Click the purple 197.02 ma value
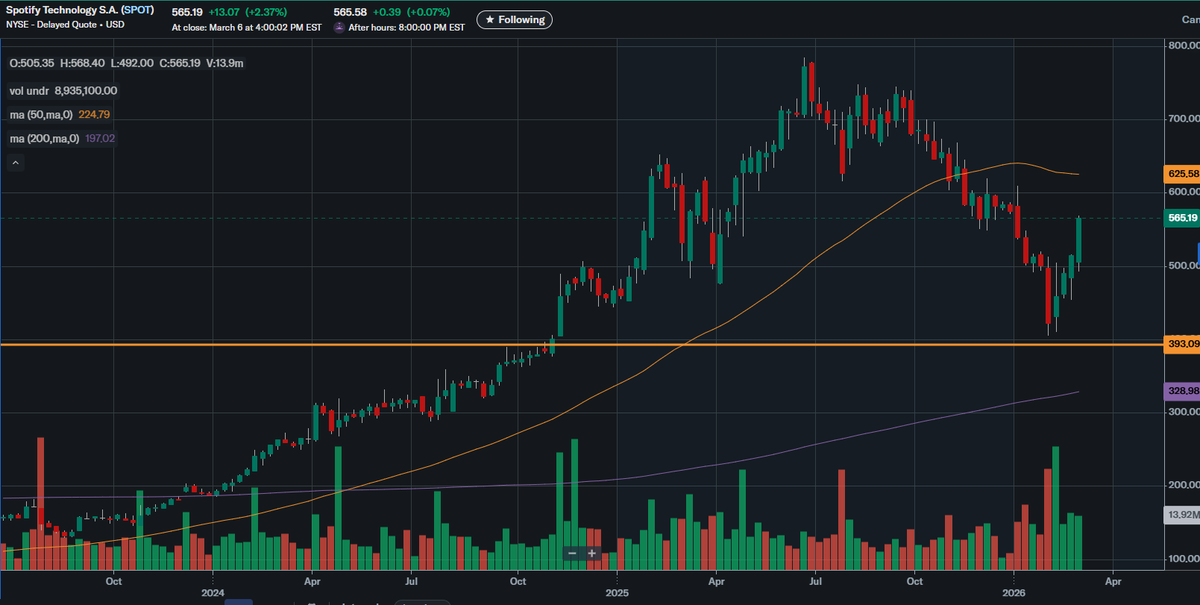 (101, 138)
